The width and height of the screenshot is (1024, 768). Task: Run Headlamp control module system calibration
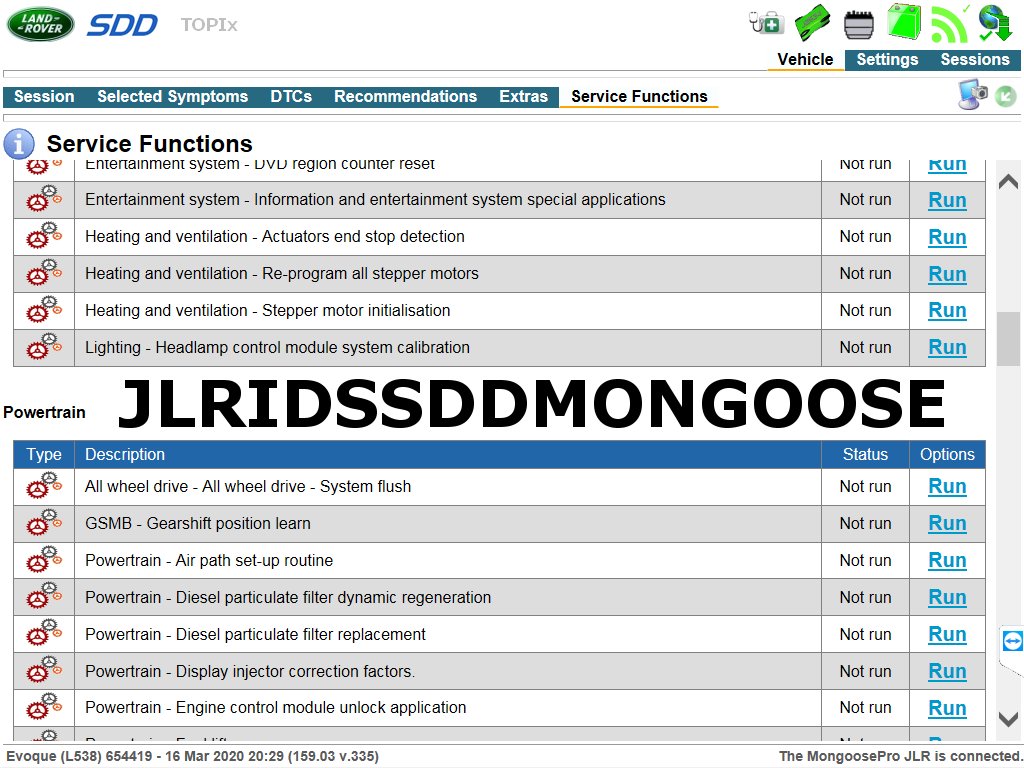[947, 347]
